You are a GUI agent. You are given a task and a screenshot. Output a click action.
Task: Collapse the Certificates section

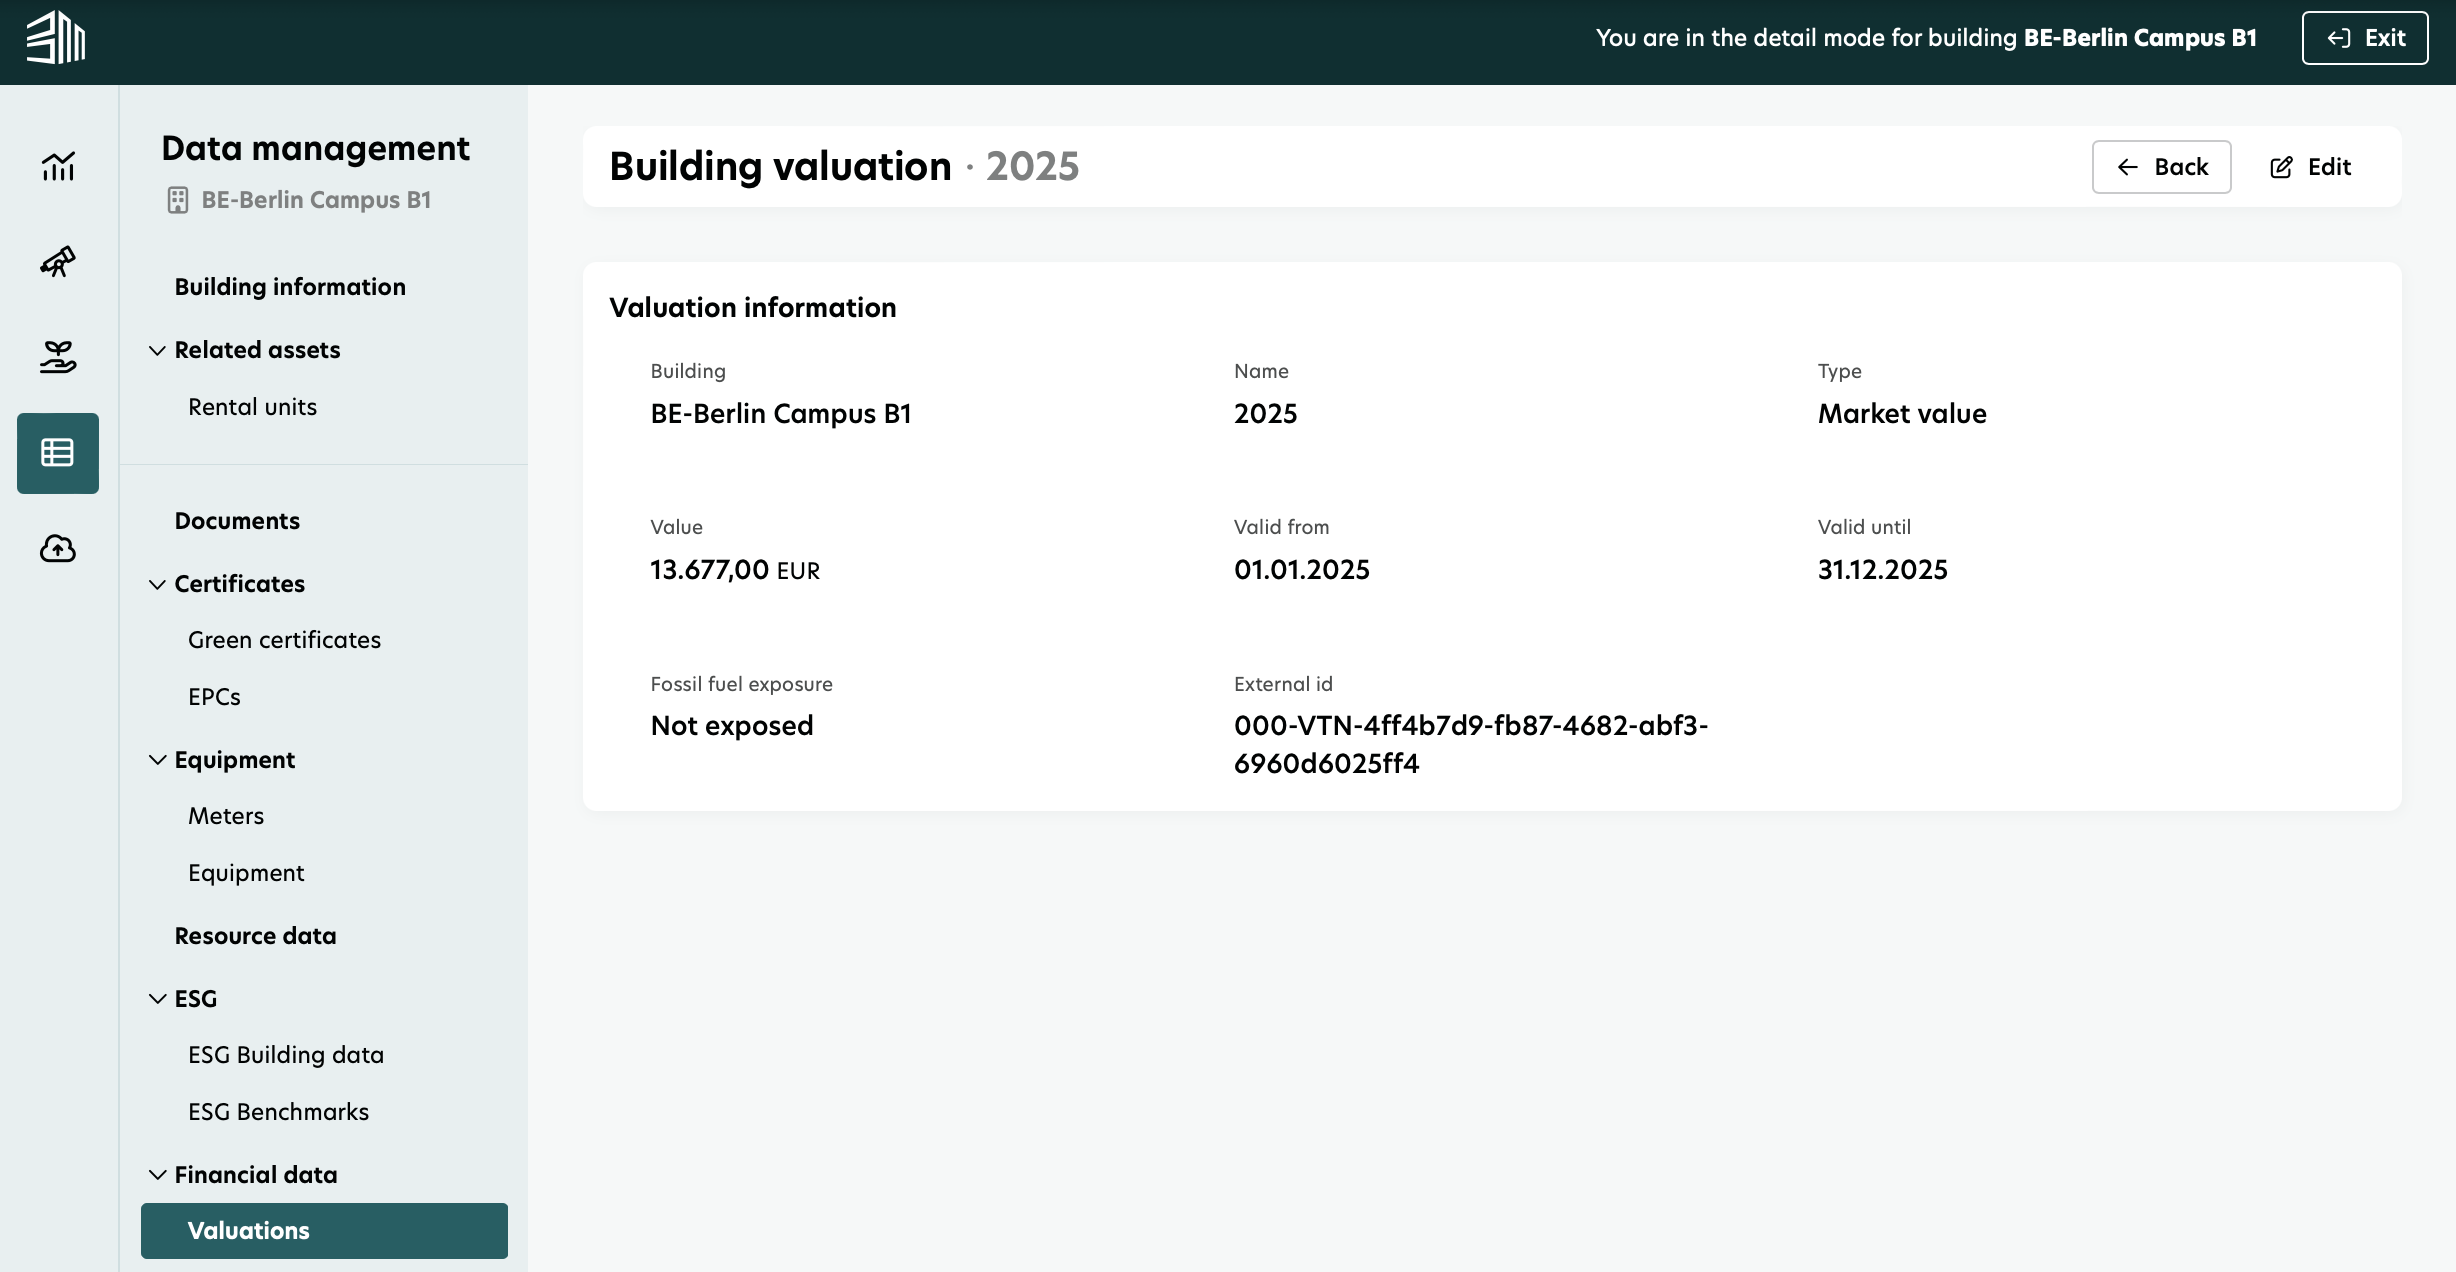(158, 584)
